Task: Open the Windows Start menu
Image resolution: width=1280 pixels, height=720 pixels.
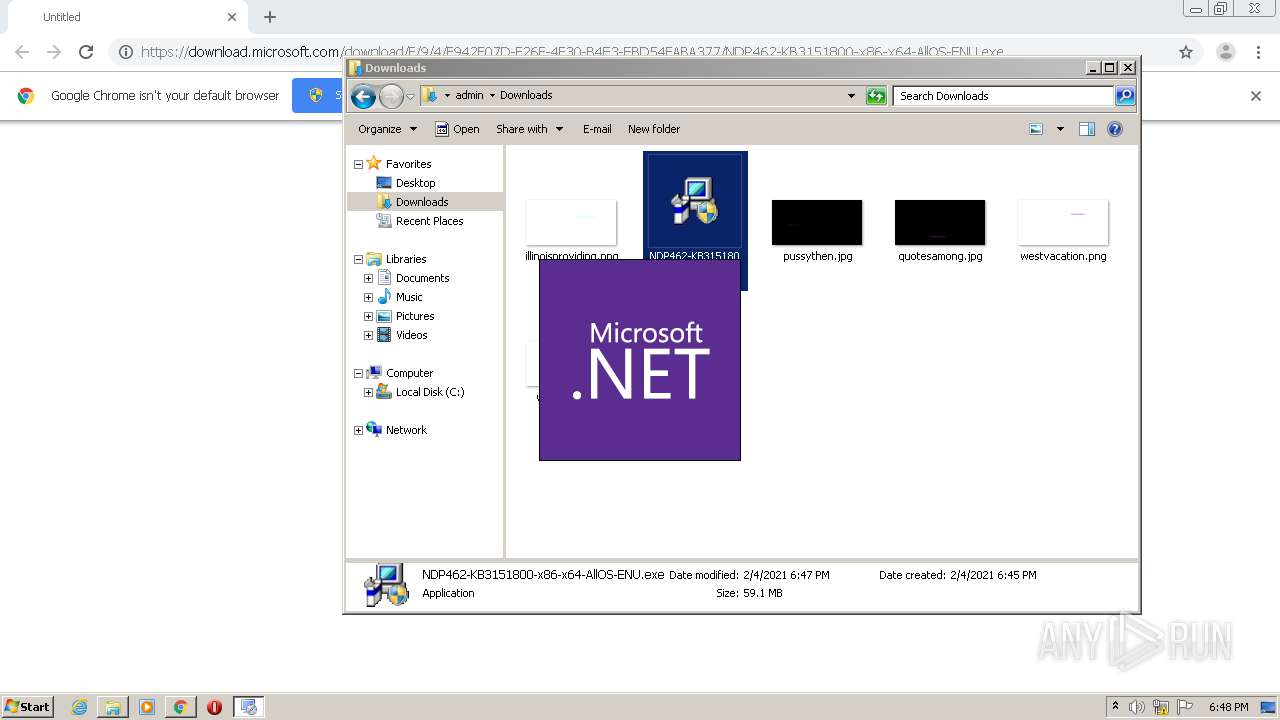Action: coord(28,707)
